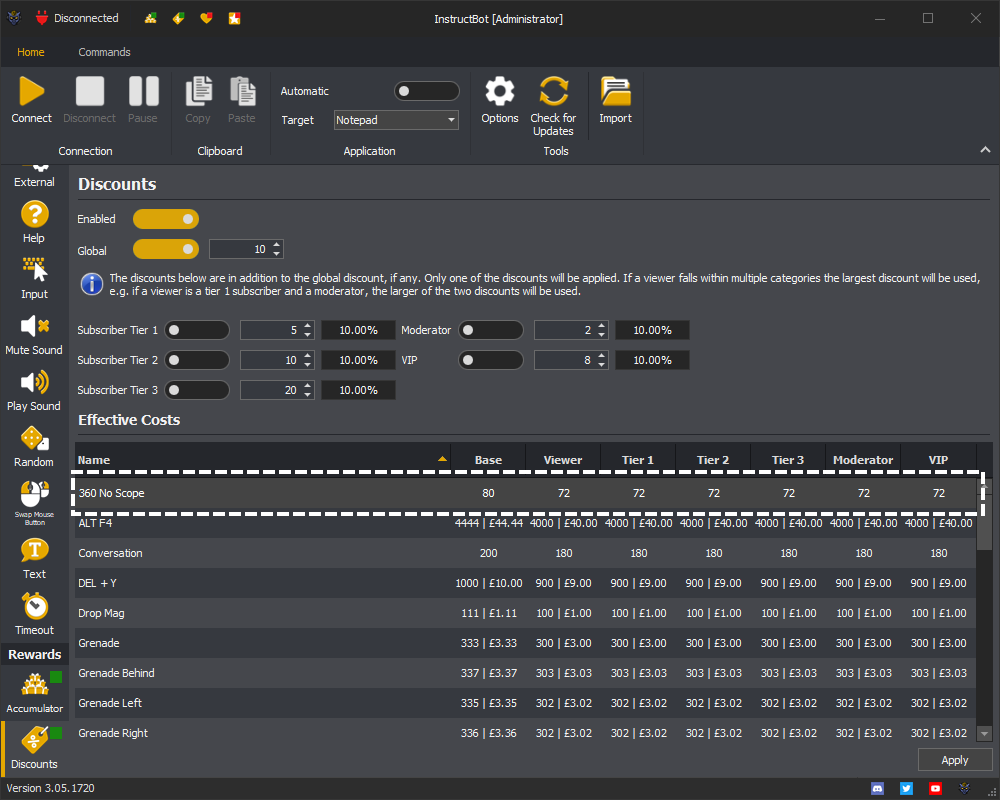Click the Apply button
Viewport: 1000px width, 800px height.
coord(955,760)
